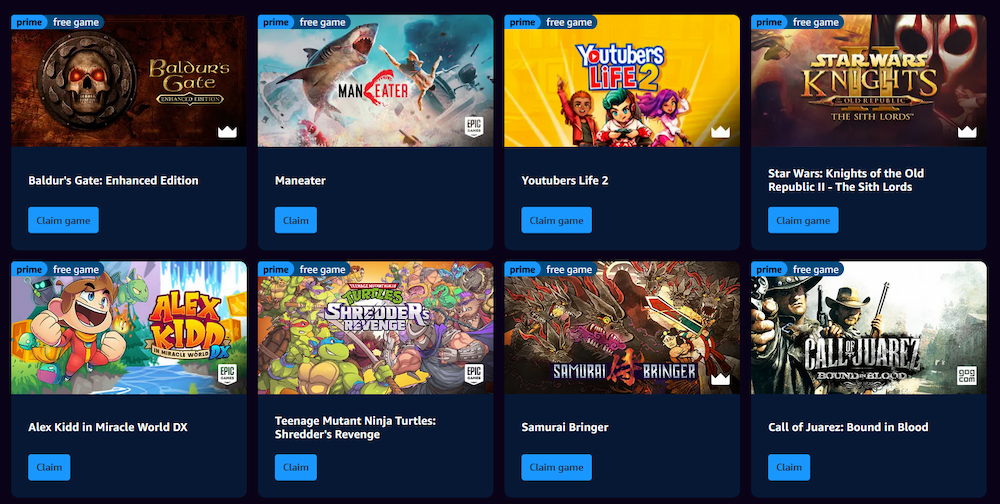Claim Call of Juarez: Bound in Blood

coord(789,467)
